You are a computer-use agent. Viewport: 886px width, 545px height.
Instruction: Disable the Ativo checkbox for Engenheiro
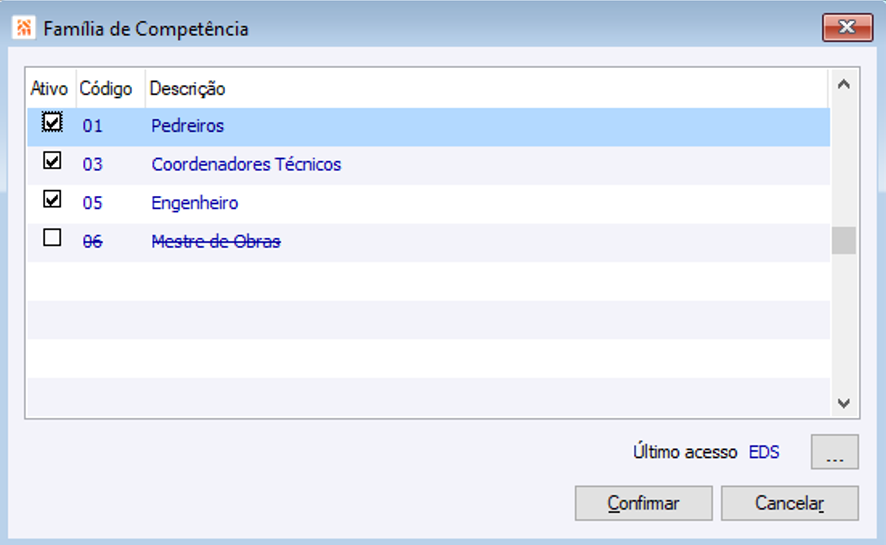click(52, 200)
